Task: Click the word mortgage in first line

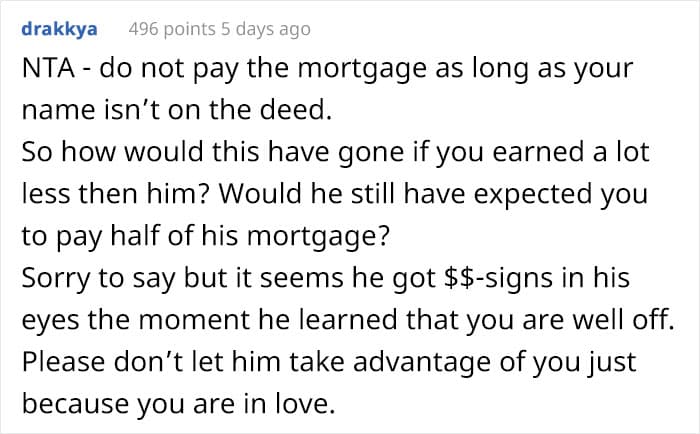Action: [x=361, y=69]
